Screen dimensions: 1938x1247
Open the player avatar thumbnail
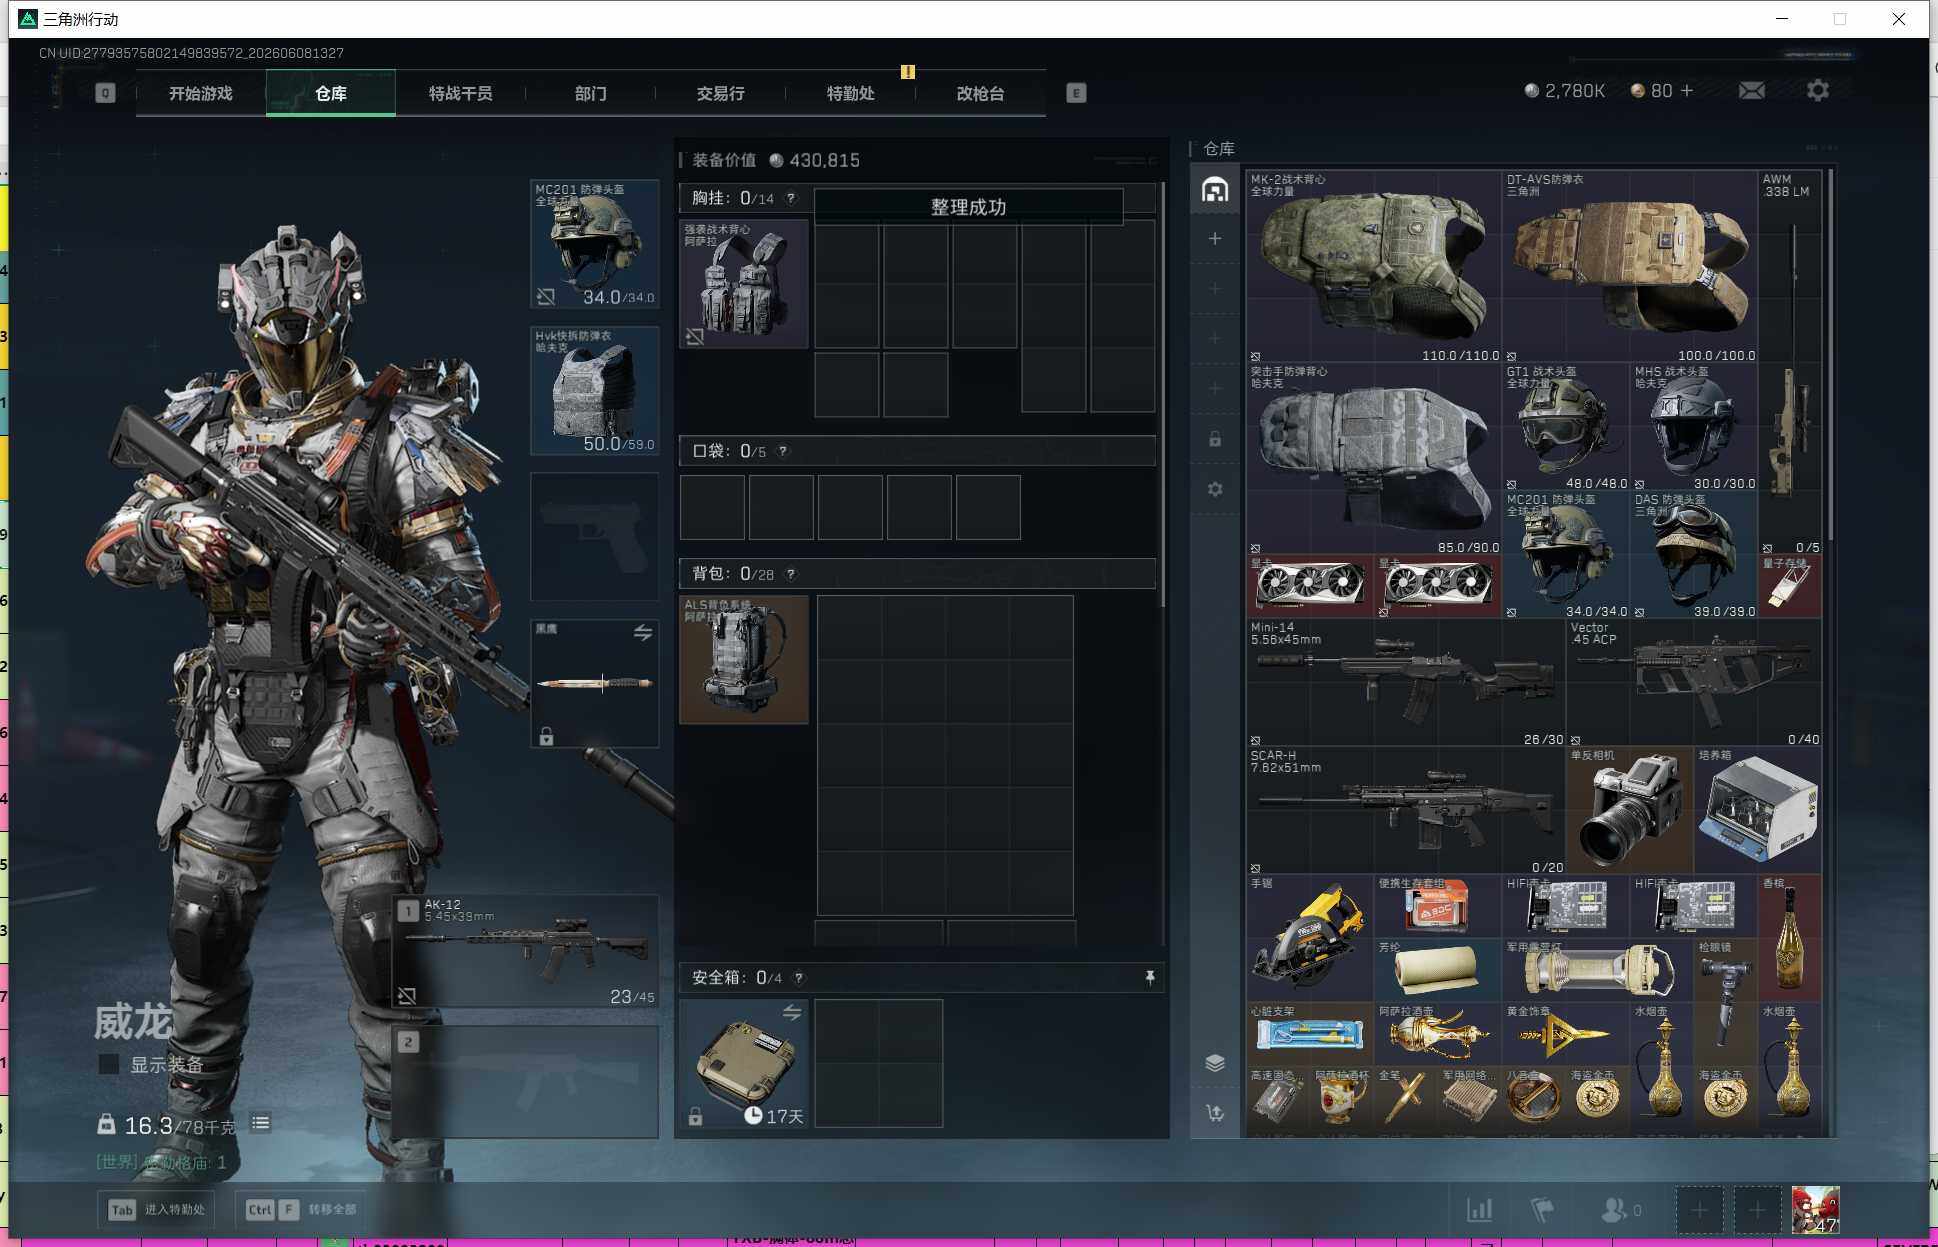click(1815, 1210)
